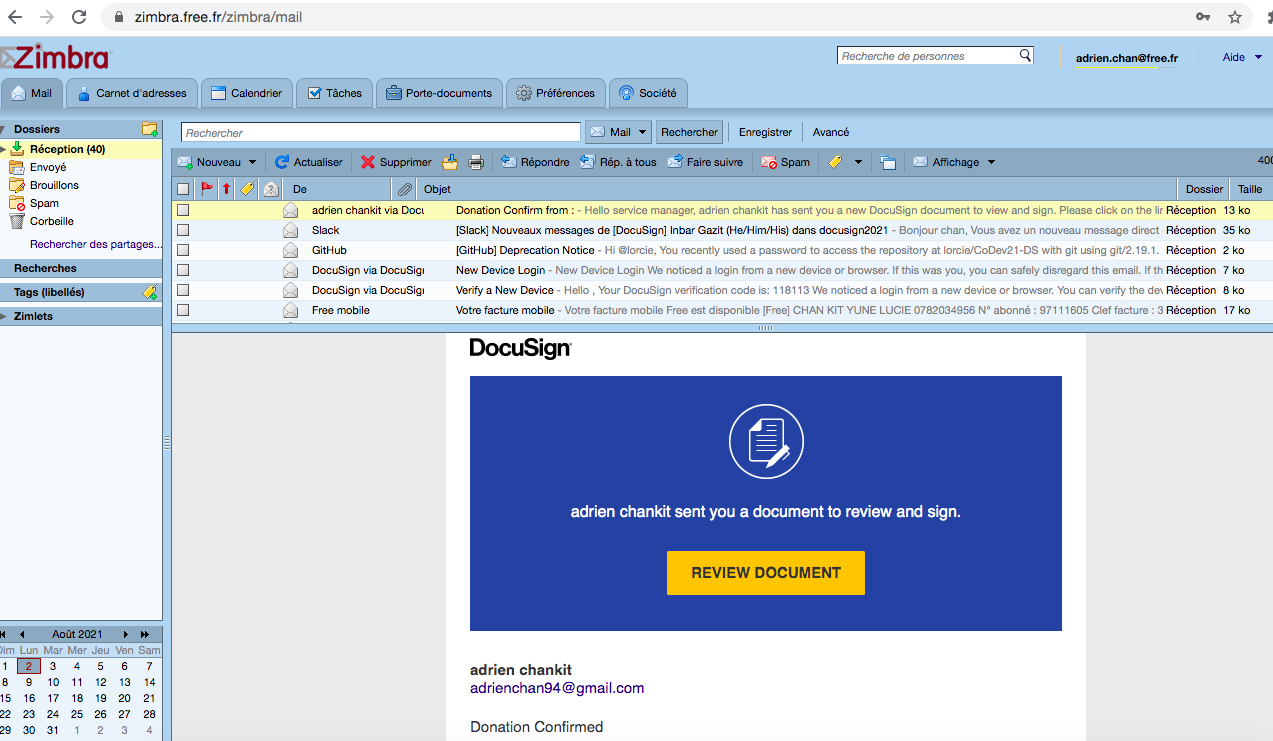
Task: Click the search magnifier in people search
Action: (x=1025, y=56)
